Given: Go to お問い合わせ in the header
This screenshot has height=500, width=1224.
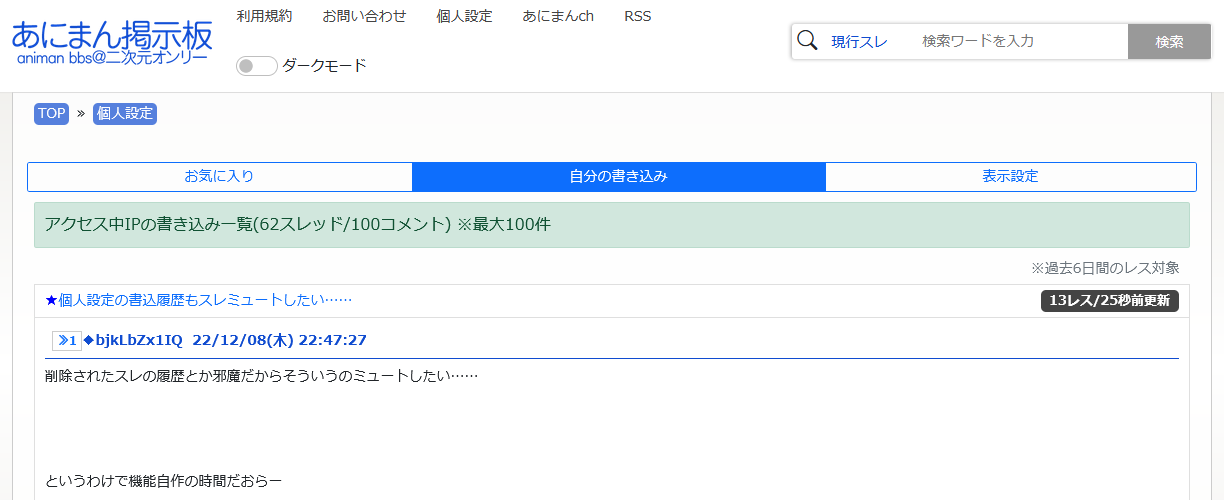Looking at the screenshot, I should [364, 16].
